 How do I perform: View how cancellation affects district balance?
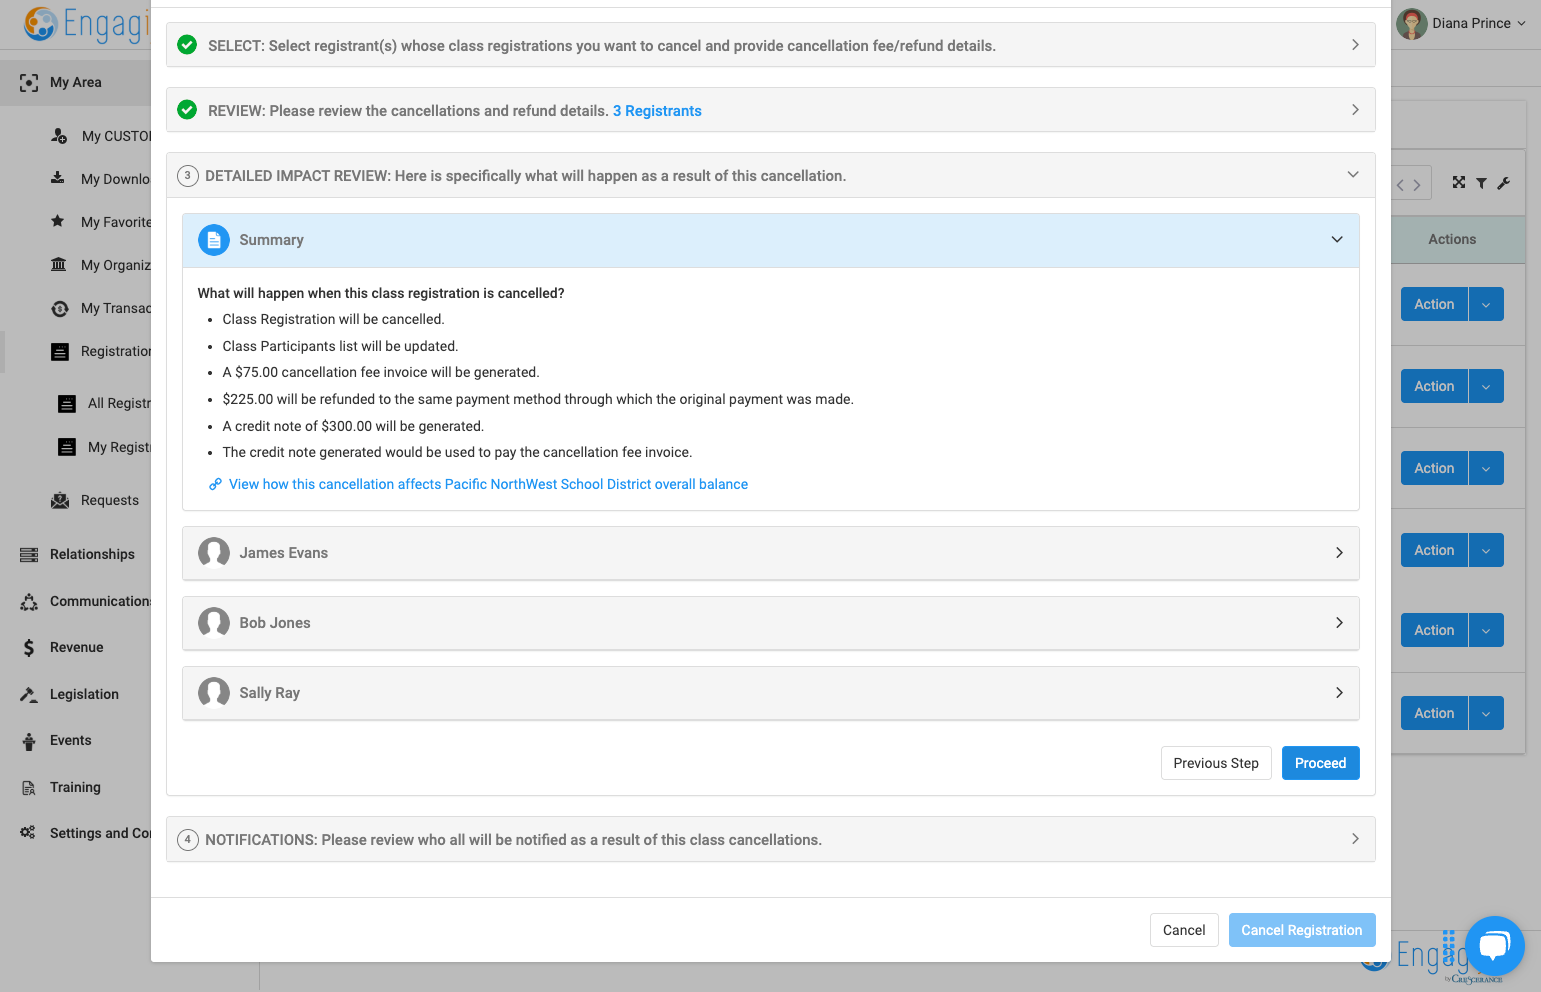(x=488, y=484)
